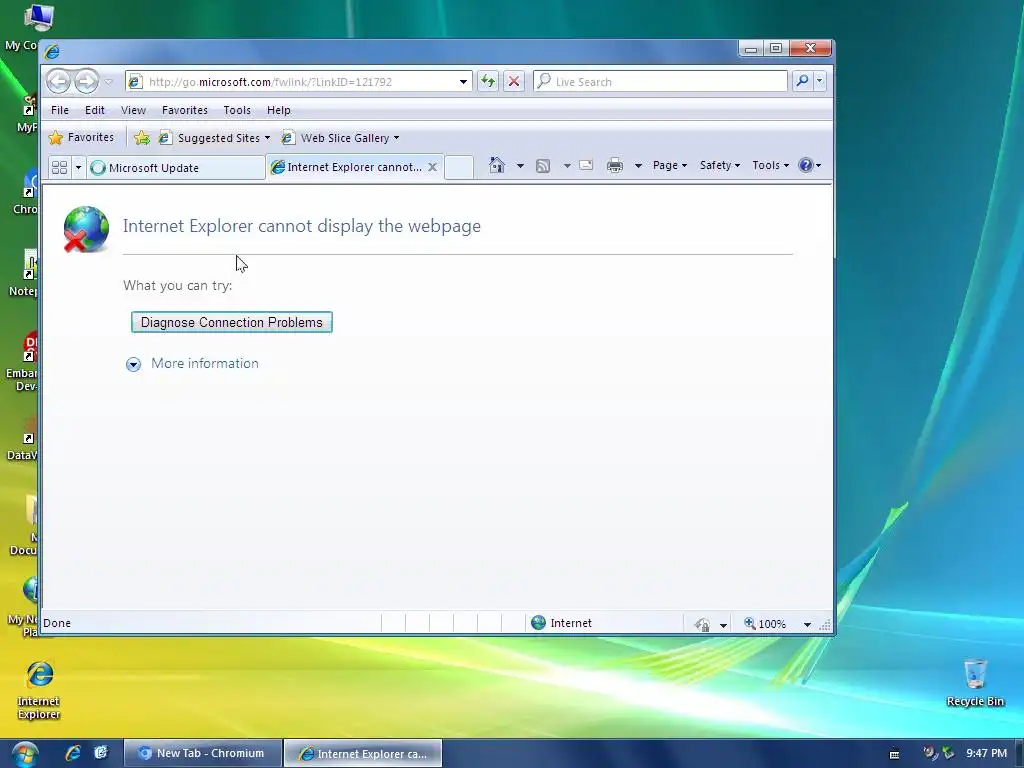Click the RSS feeds icon

click(x=543, y=166)
